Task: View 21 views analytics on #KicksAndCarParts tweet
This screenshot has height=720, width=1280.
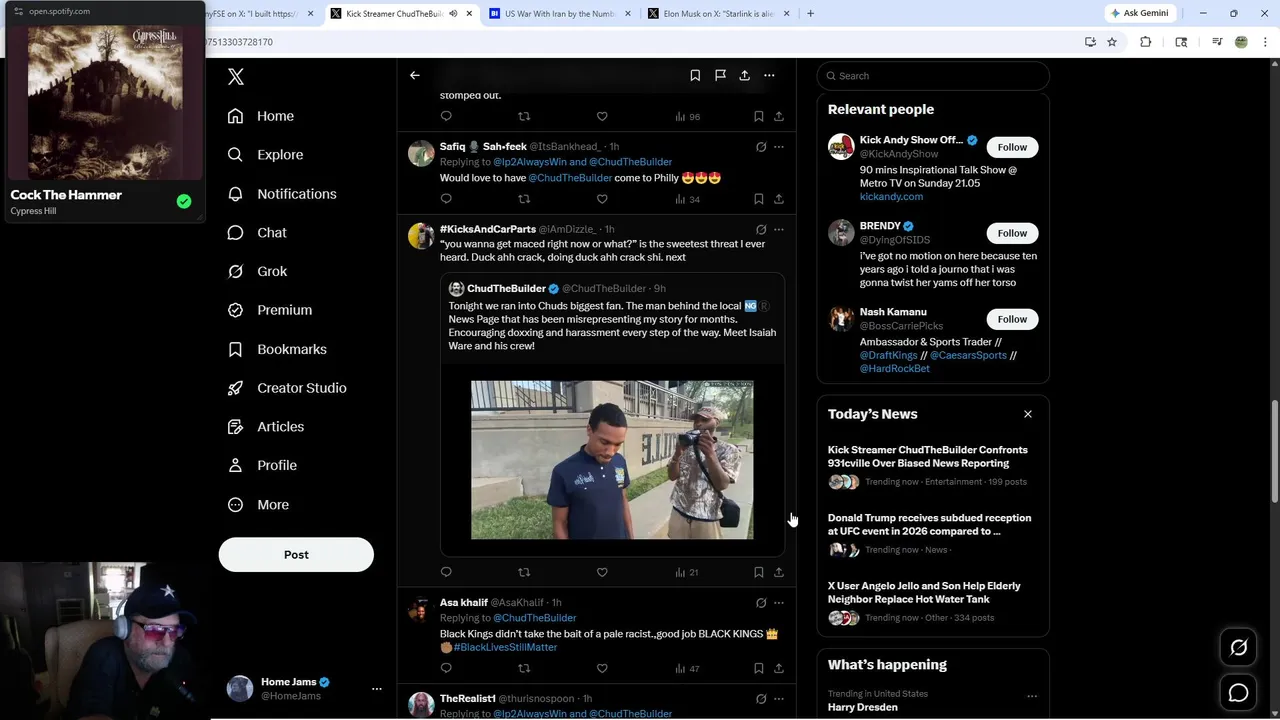Action: point(687,572)
